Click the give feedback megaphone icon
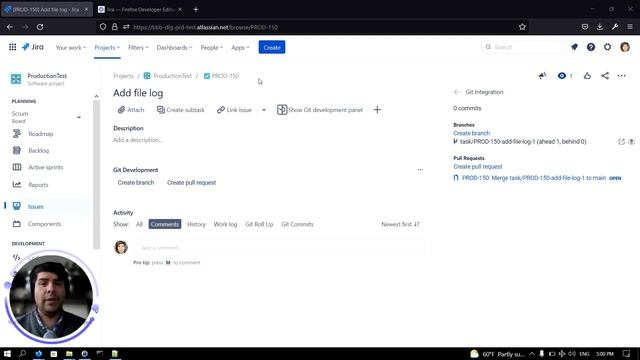 coord(542,76)
